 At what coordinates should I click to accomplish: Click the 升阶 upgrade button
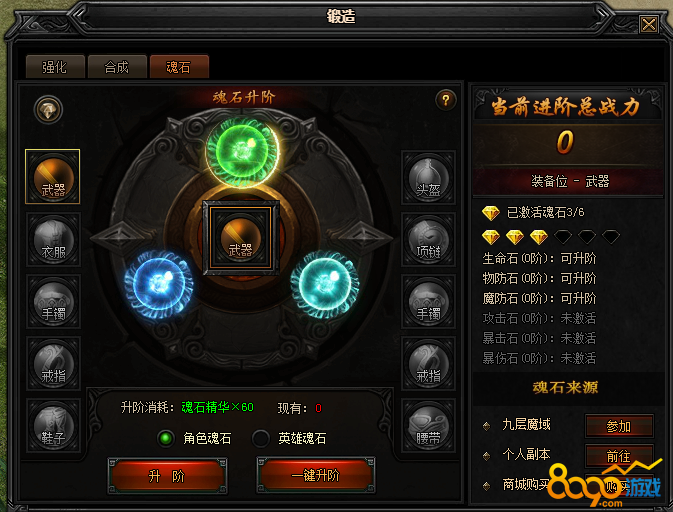pos(167,476)
